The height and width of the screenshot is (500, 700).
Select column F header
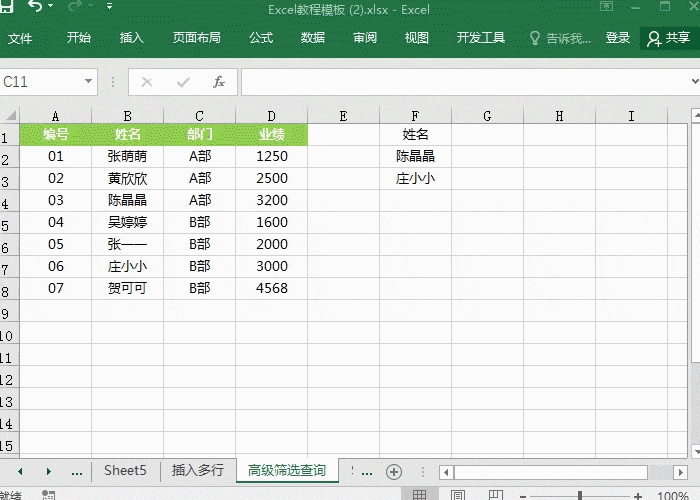[x=415, y=116]
